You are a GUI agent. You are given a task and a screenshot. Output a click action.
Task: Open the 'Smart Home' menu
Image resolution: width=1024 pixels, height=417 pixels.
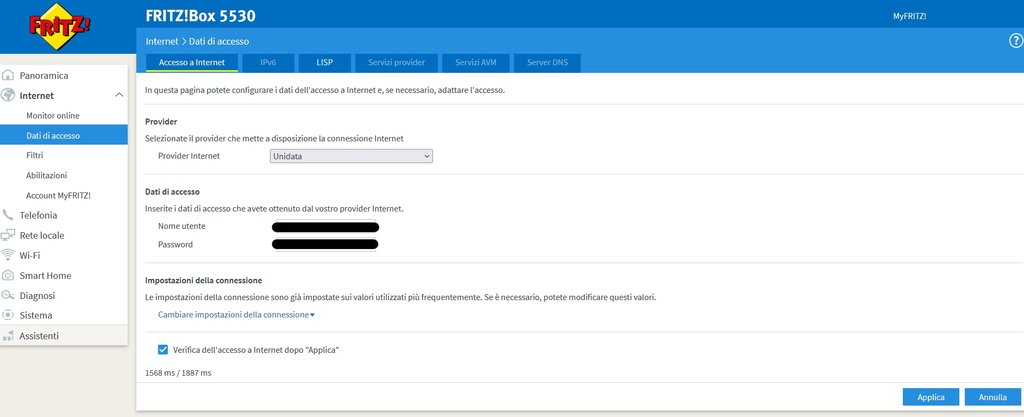pyautogui.click(x=45, y=275)
